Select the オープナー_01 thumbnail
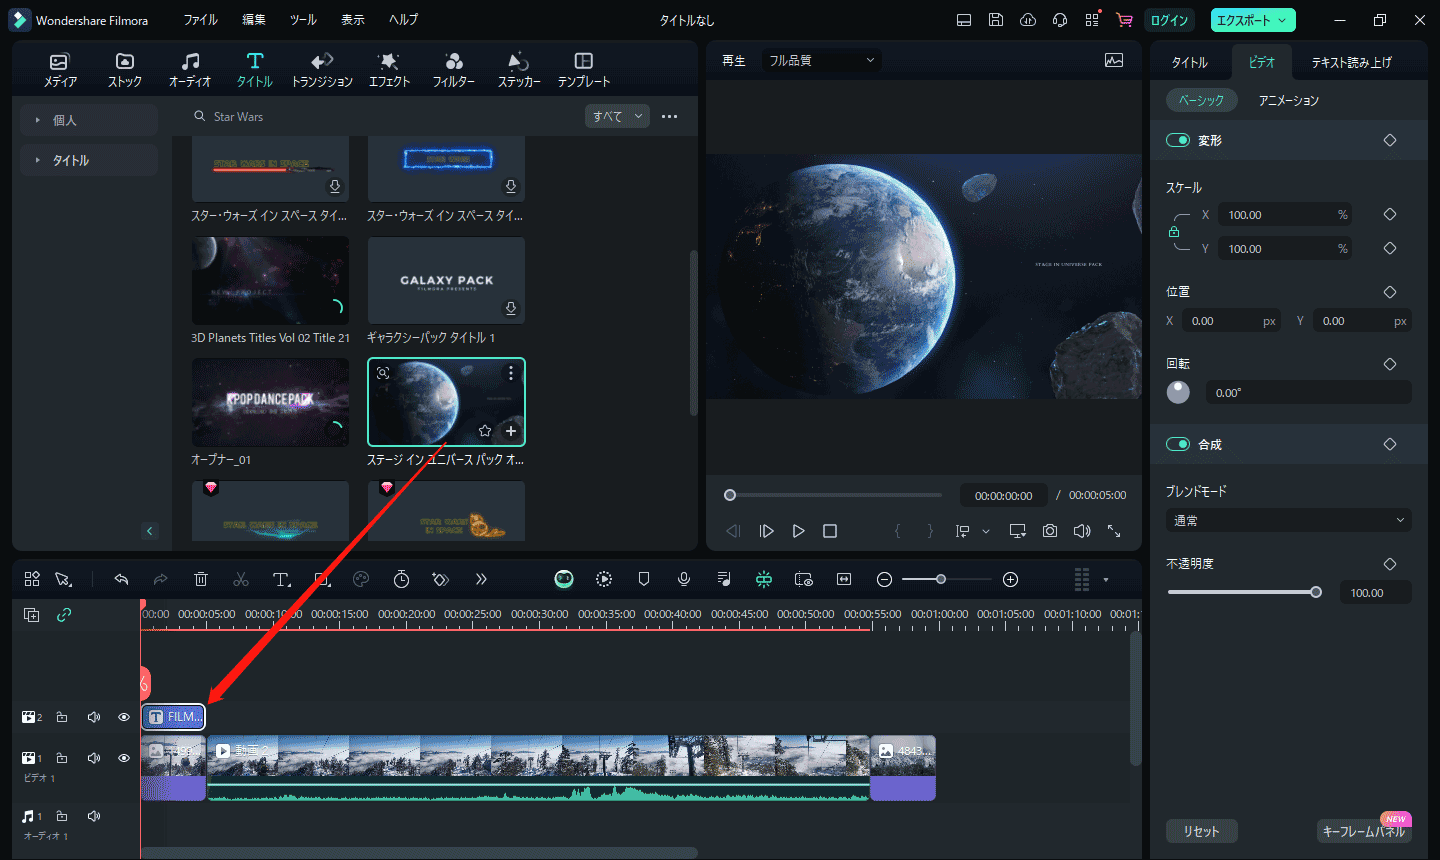The image size is (1440, 860). 270,402
